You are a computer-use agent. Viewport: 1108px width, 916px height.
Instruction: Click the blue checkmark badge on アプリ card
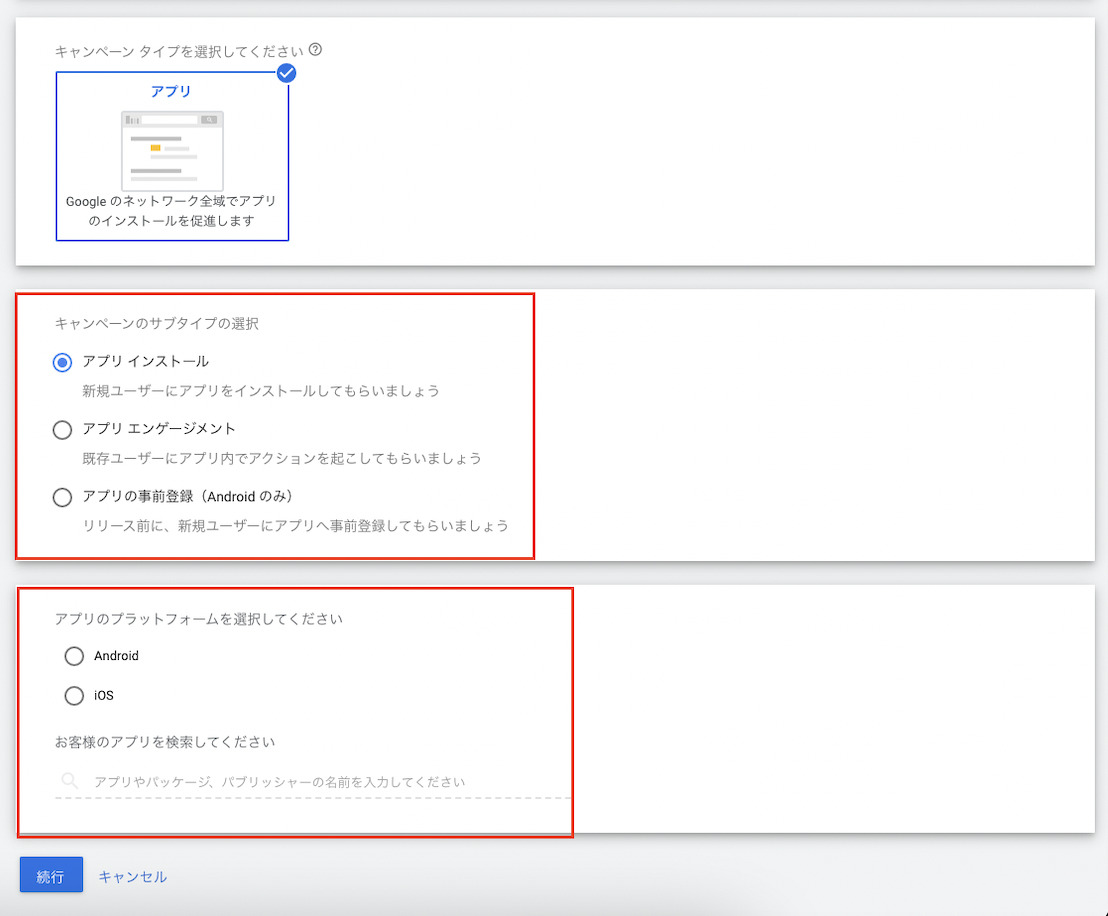point(287,73)
